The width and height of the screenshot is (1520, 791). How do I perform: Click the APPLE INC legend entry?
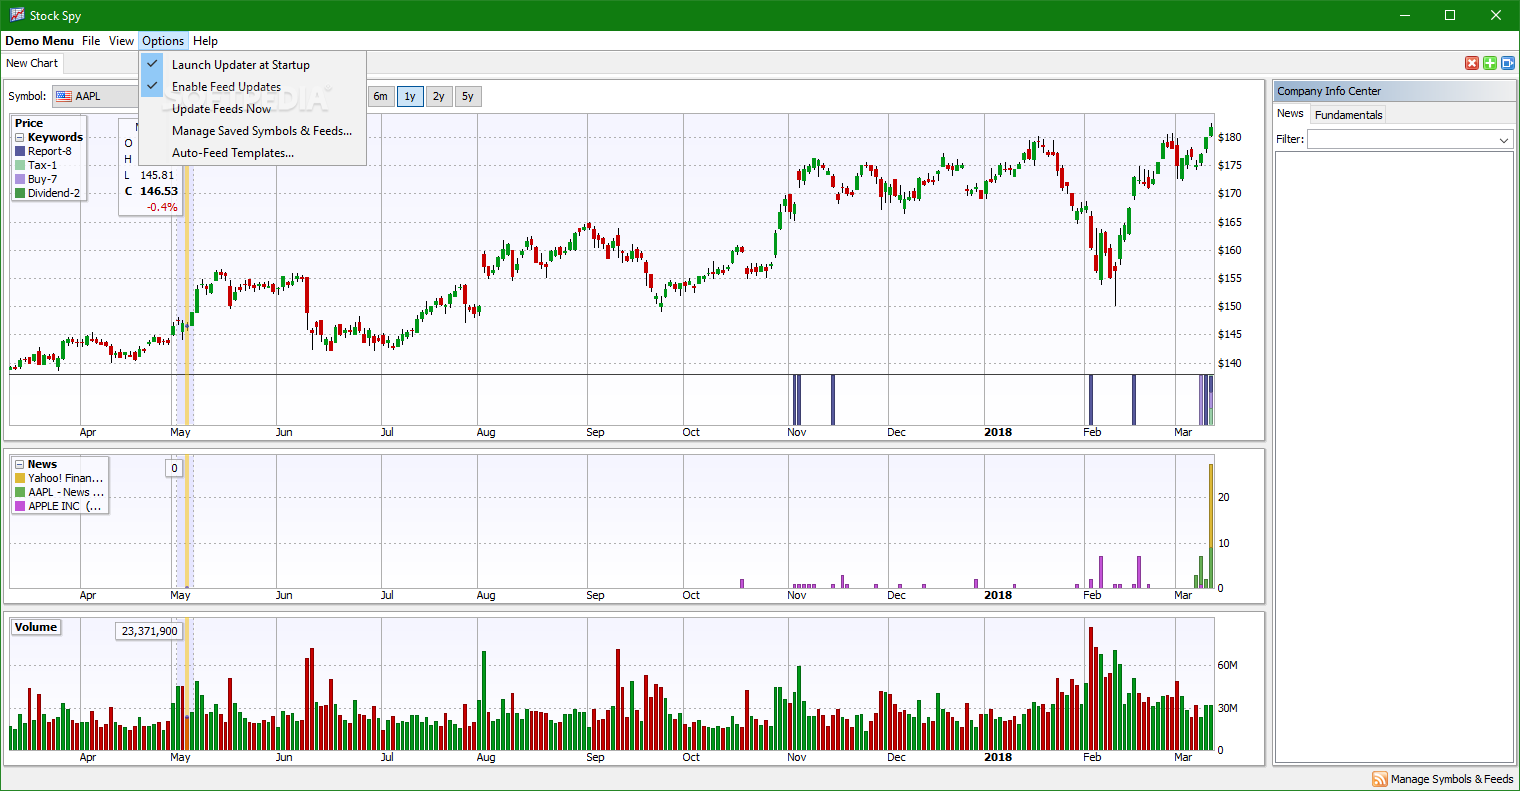(x=66, y=506)
